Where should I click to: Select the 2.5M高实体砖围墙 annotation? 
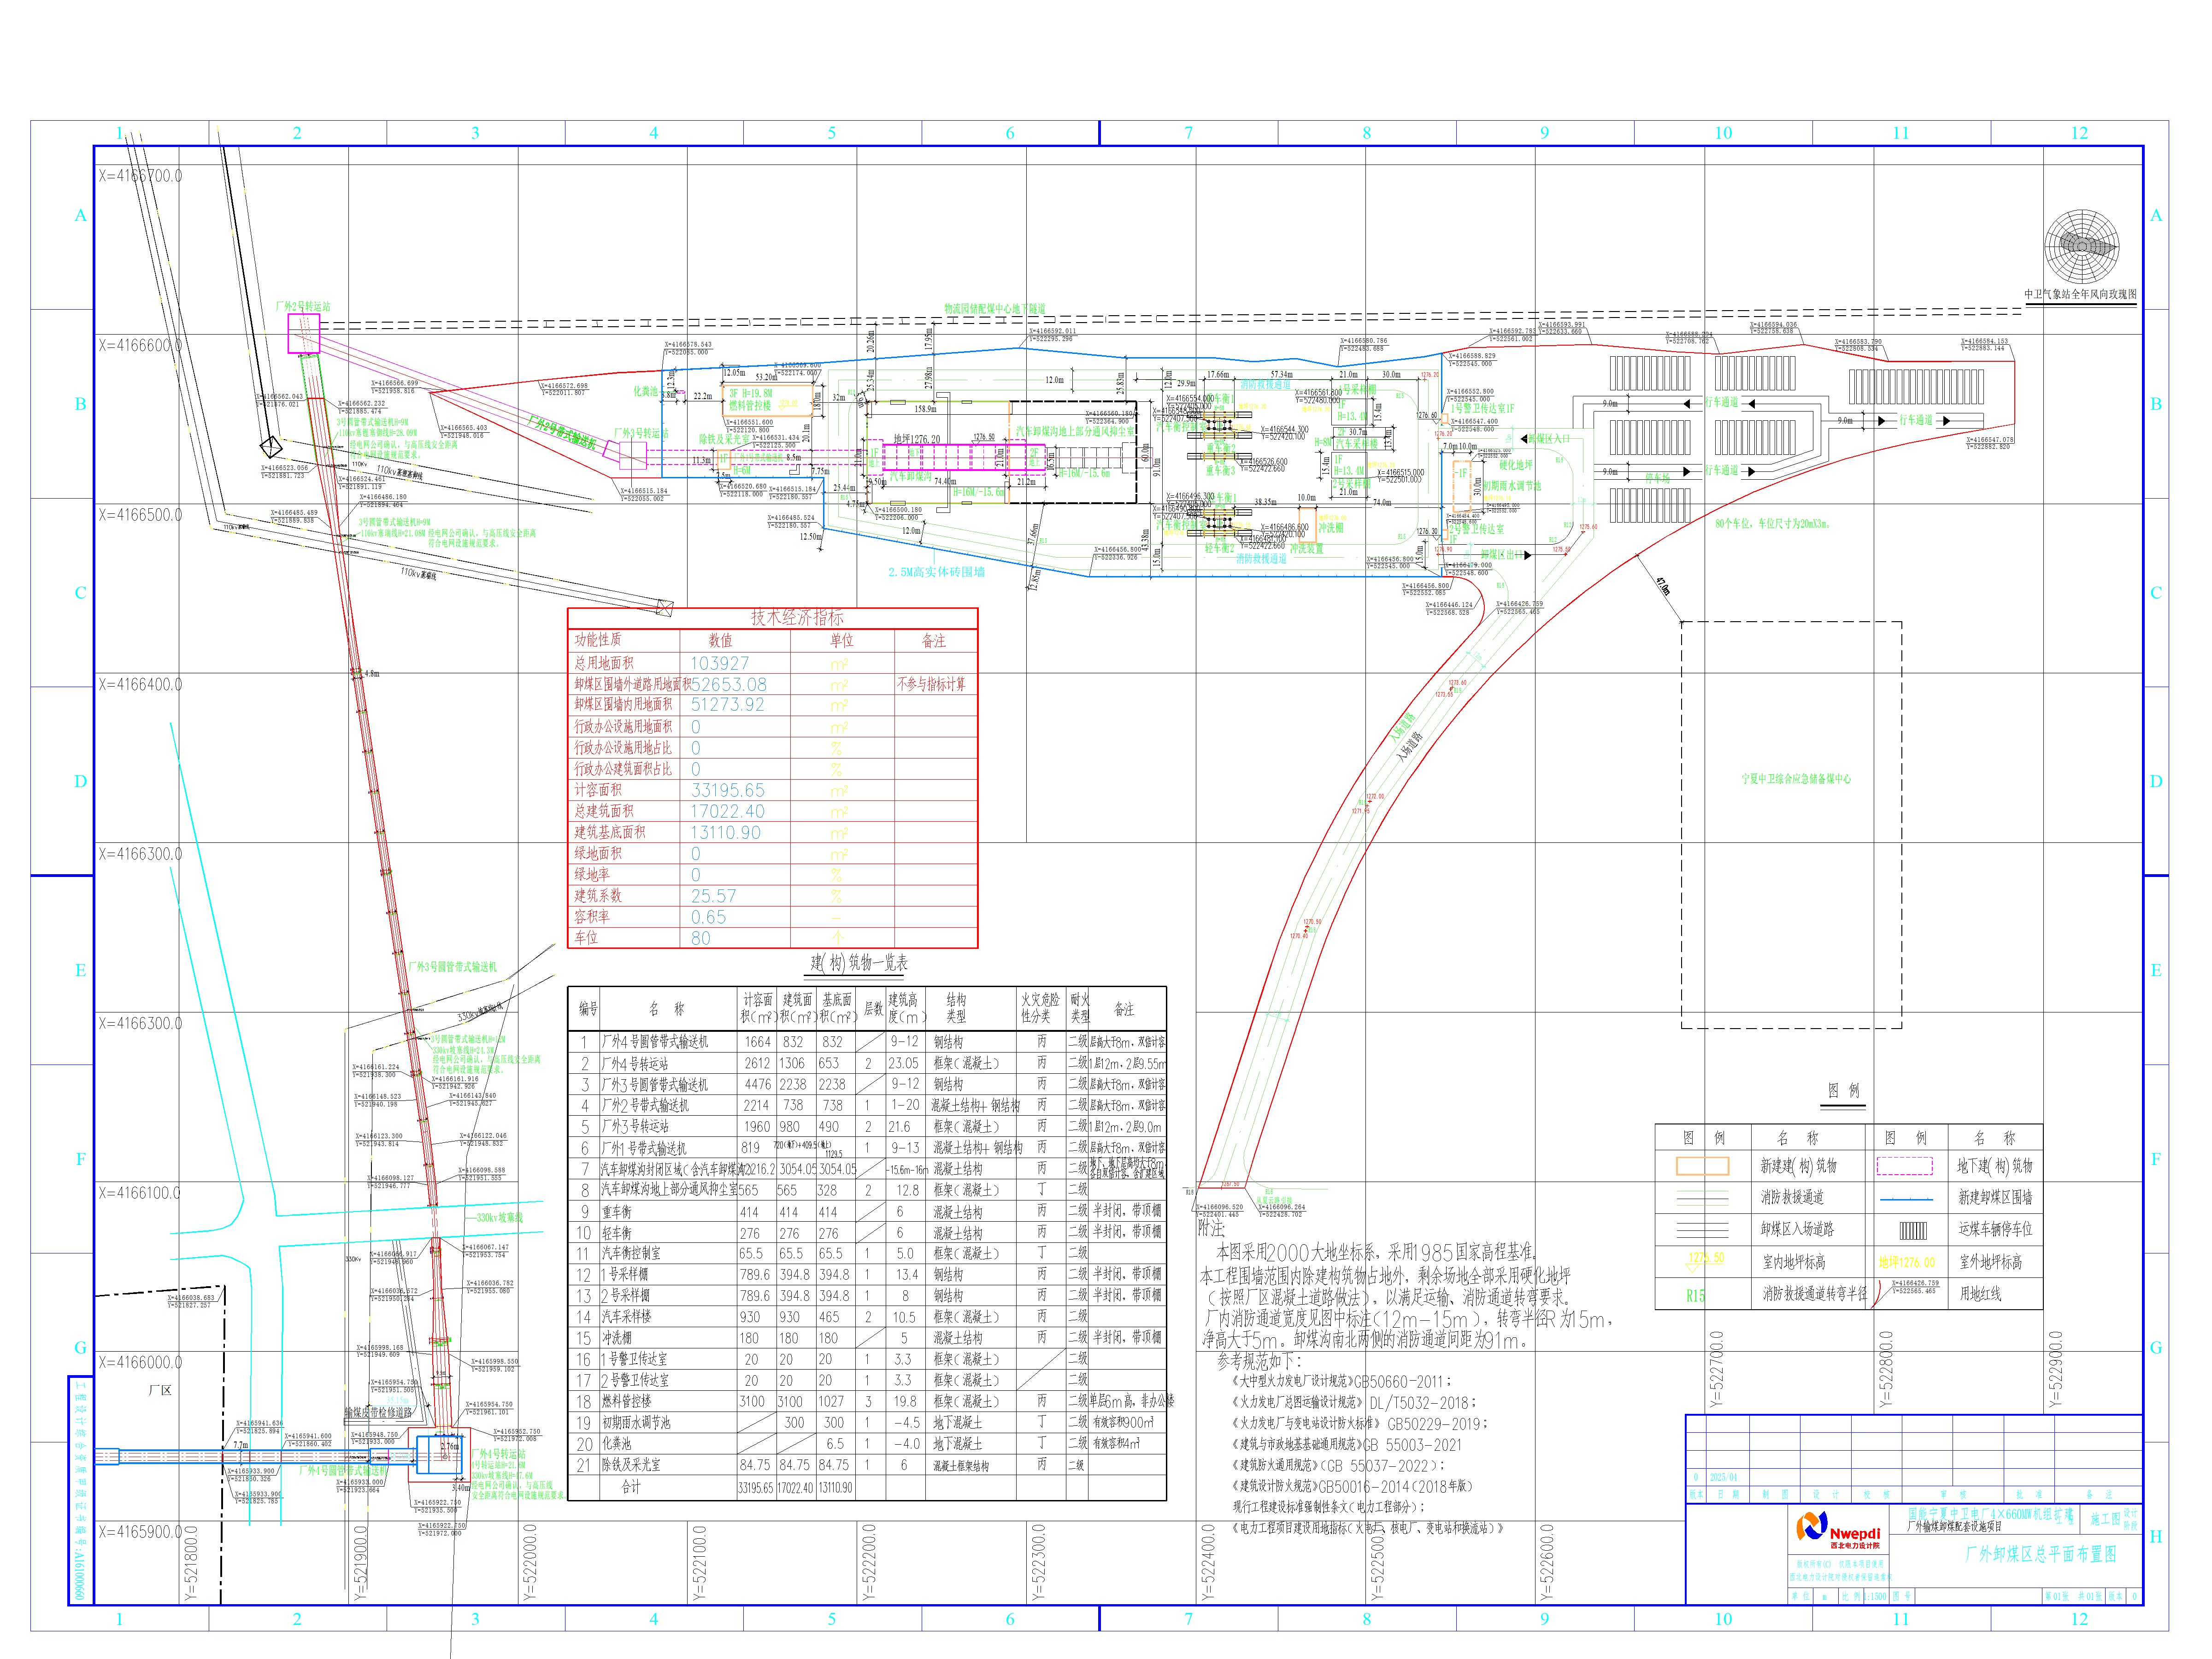pyautogui.click(x=936, y=572)
